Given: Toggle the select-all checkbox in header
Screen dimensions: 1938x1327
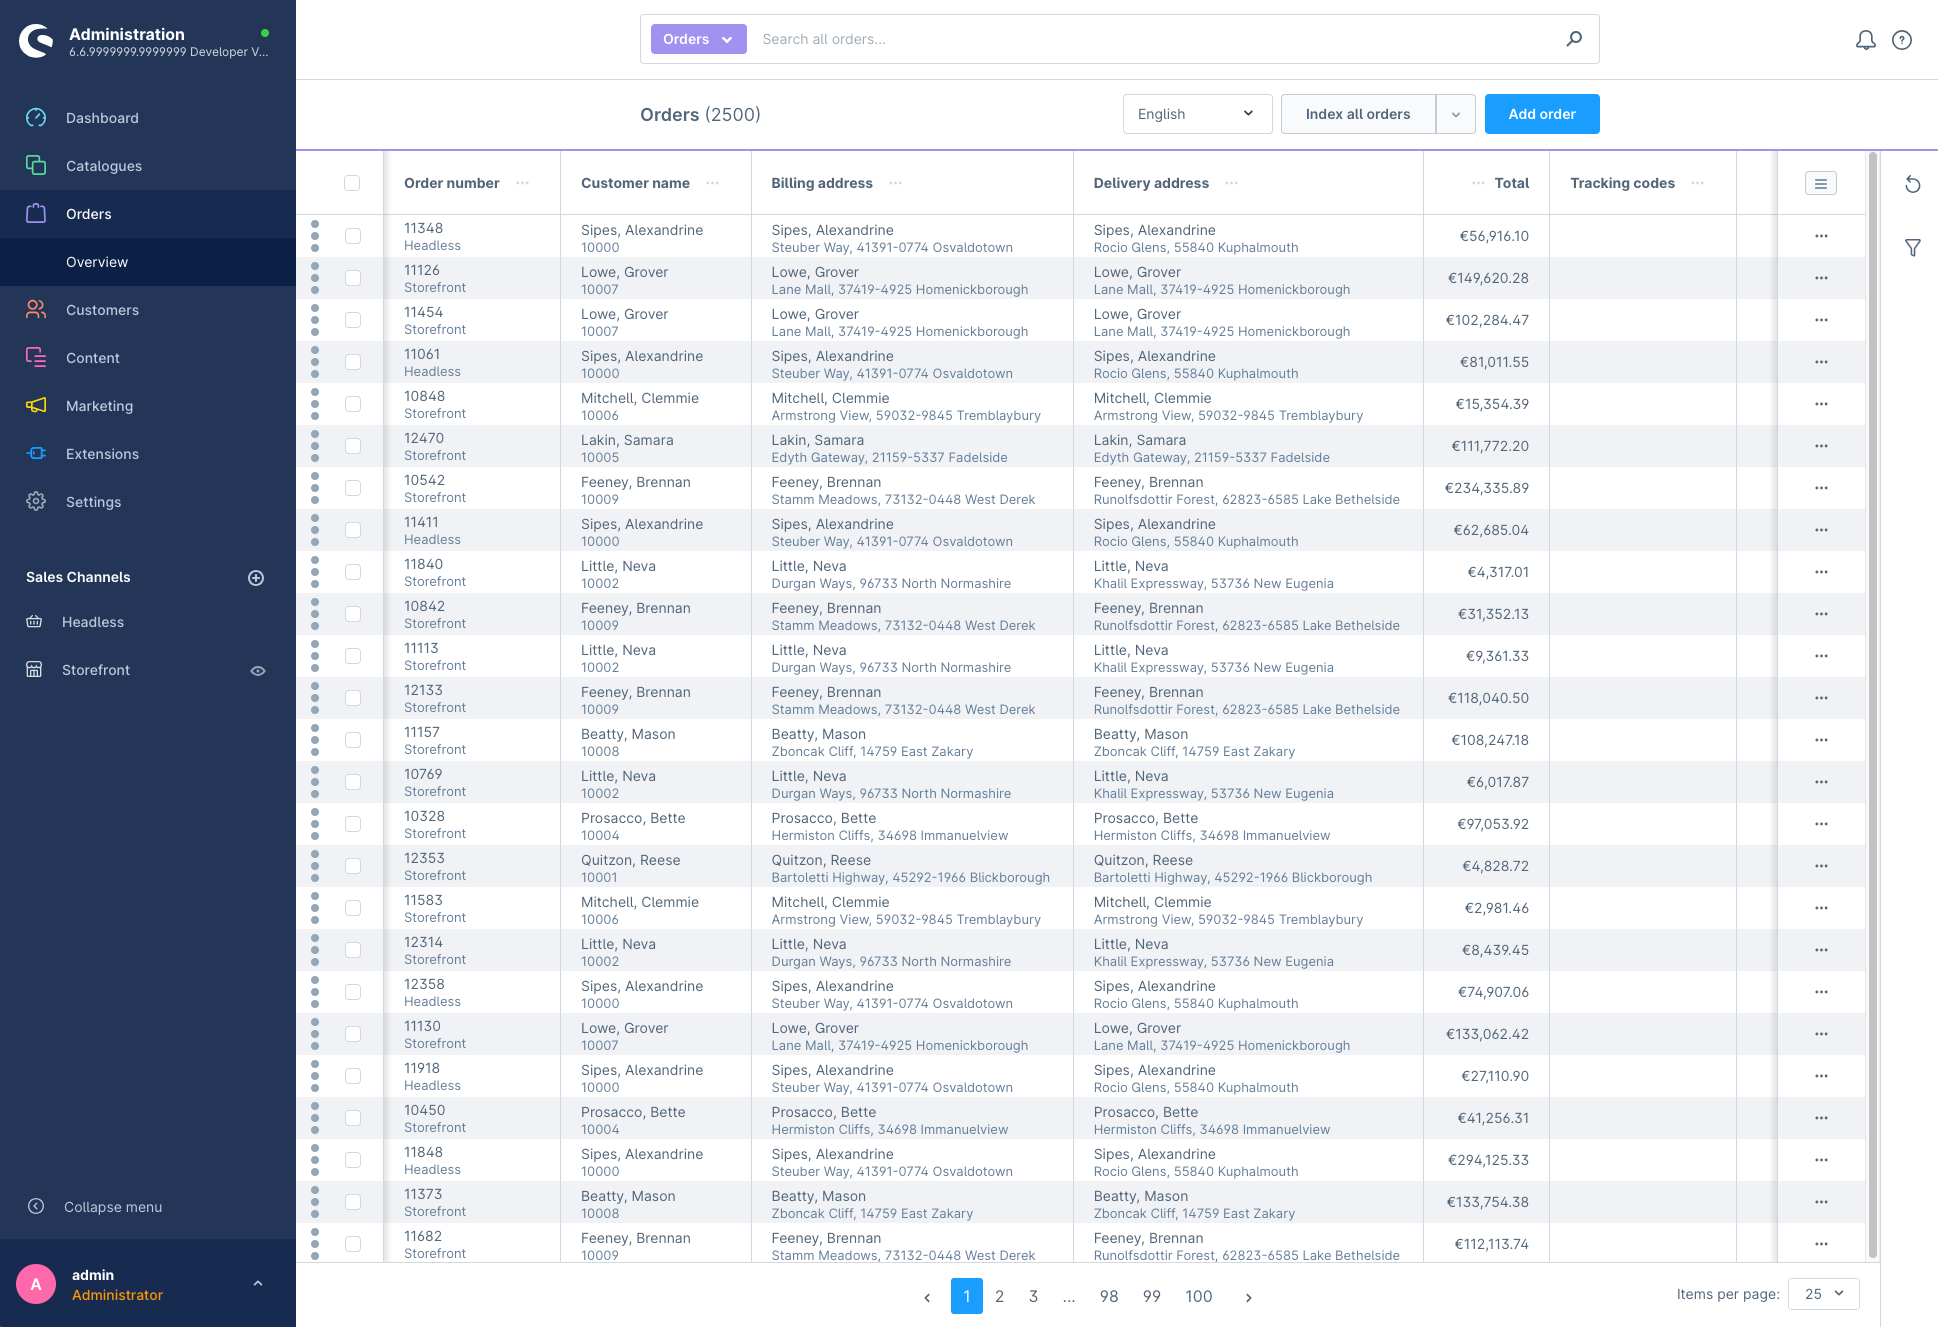Looking at the screenshot, I should click(x=352, y=183).
